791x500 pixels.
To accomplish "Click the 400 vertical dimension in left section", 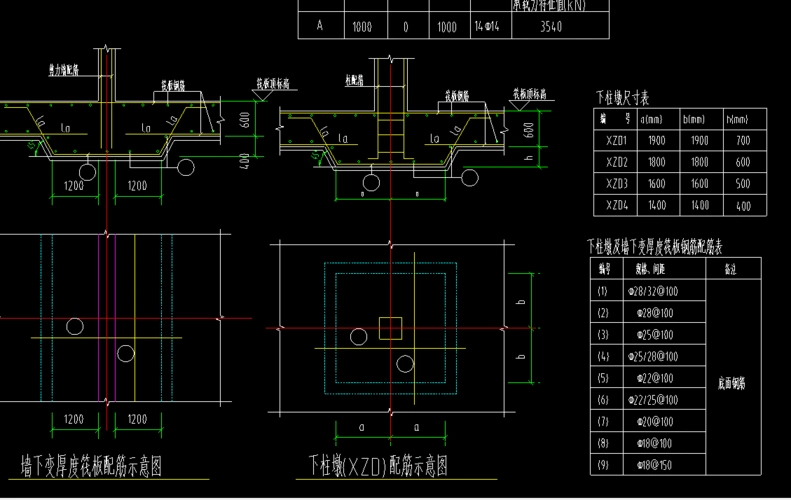I will 245,158.
